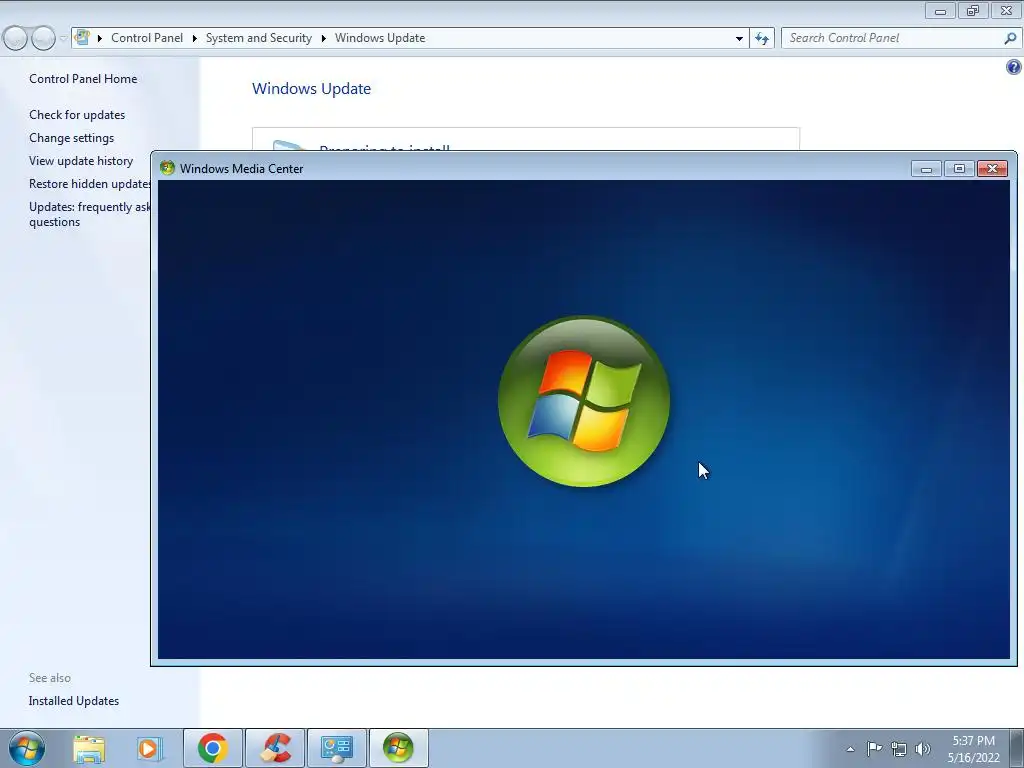This screenshot has width=1024, height=768.
Task: Open Installed Updates link
Action: (74, 701)
